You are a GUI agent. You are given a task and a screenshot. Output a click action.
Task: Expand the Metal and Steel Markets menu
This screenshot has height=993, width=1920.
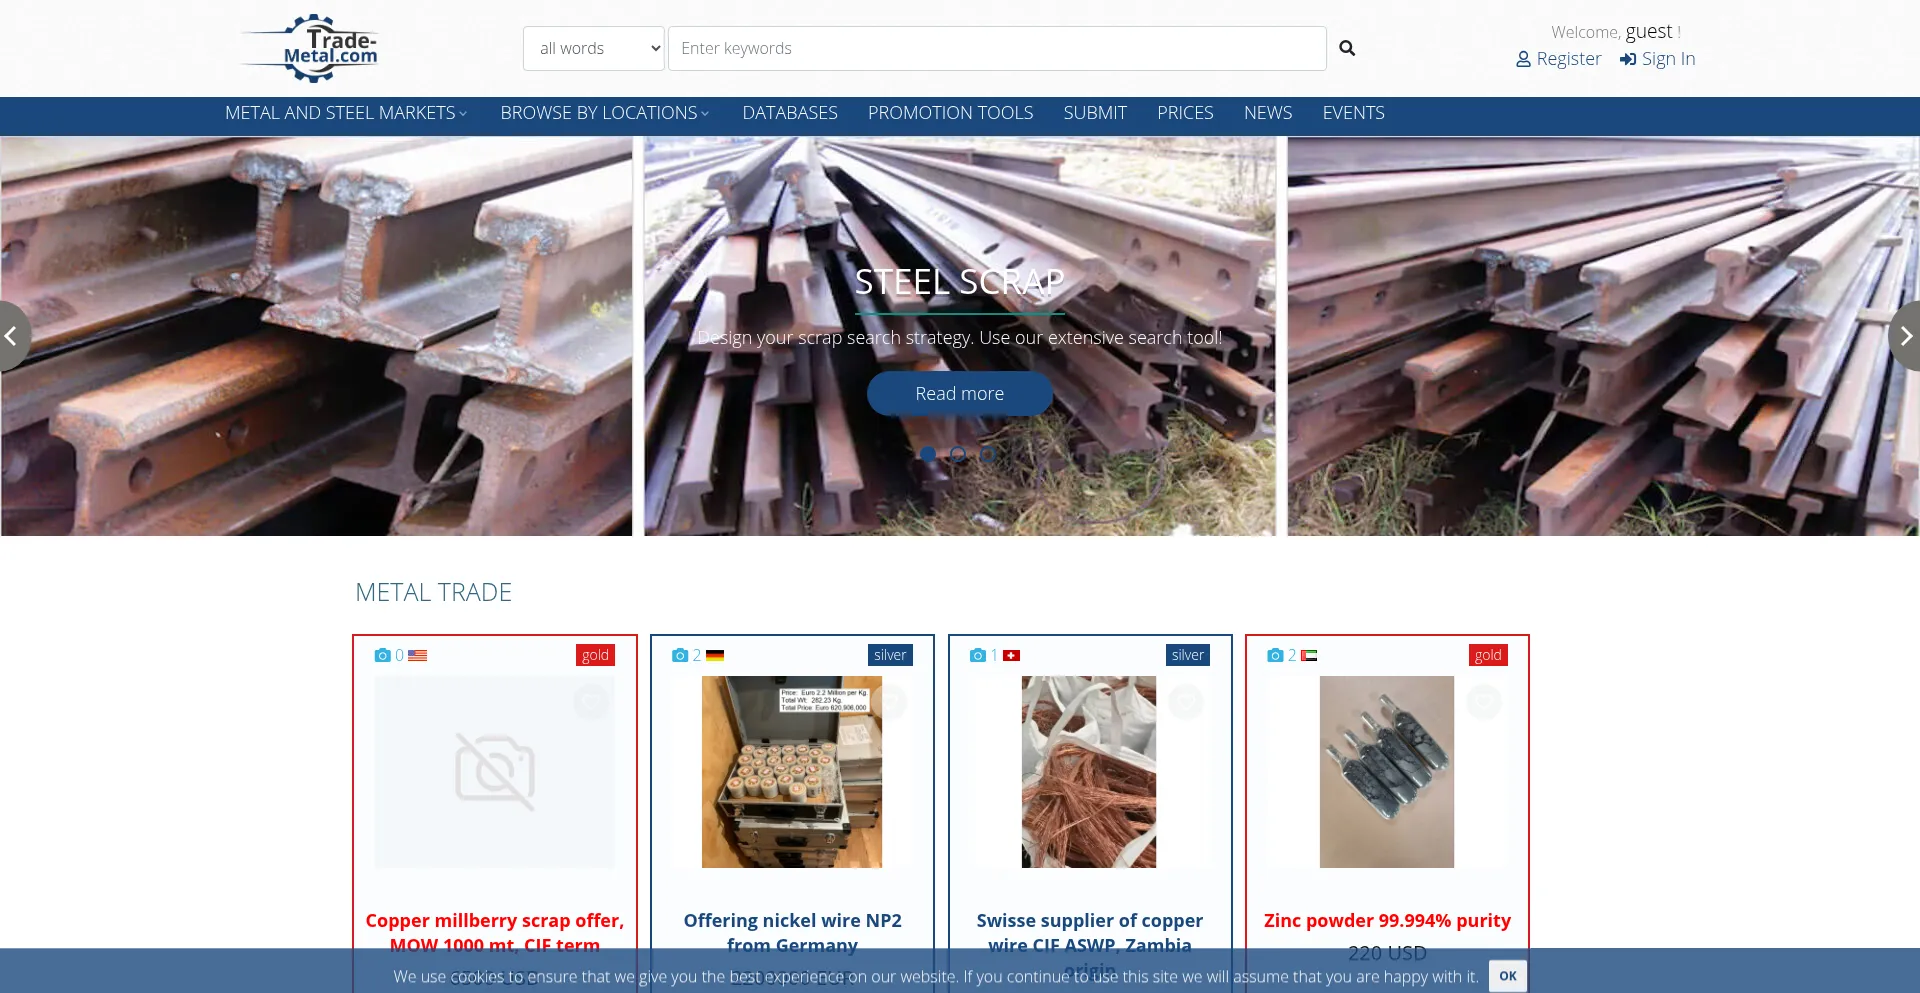click(345, 113)
